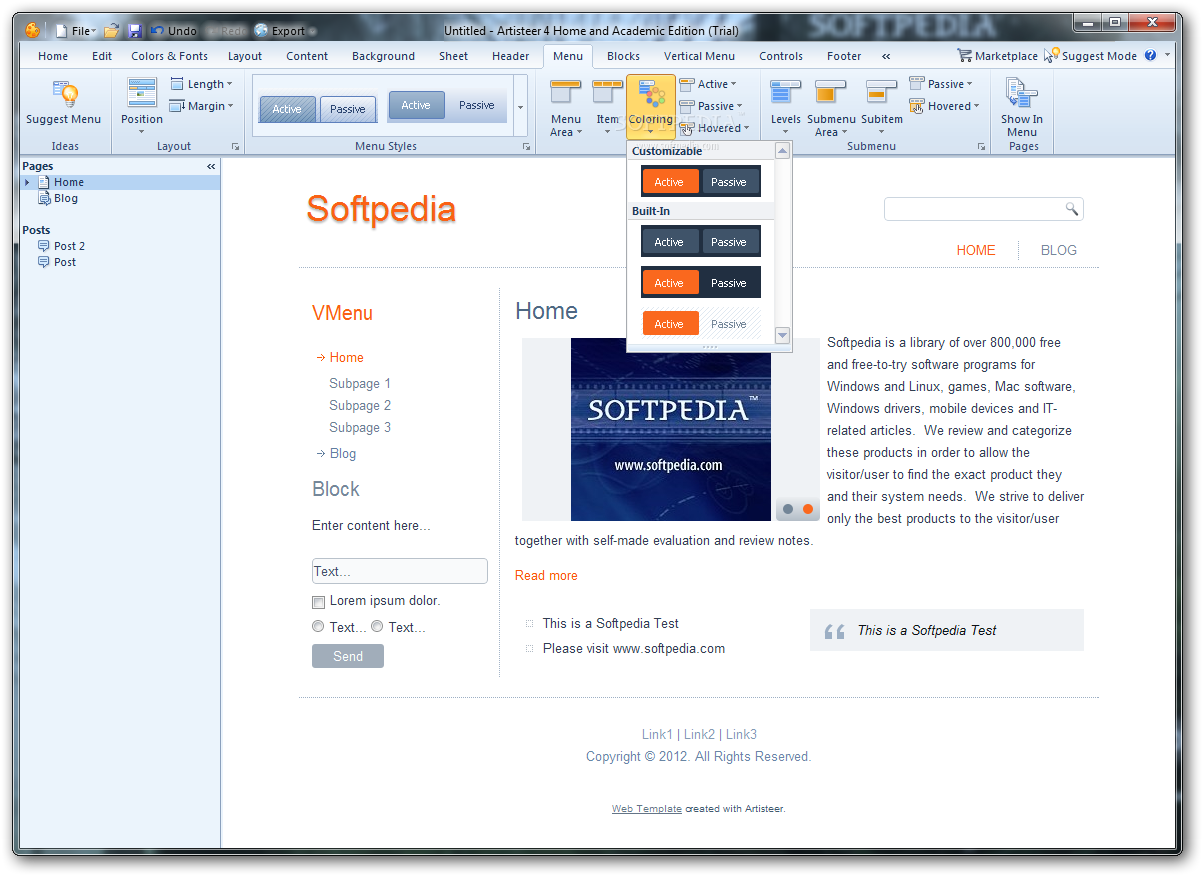
Task: Open the Item menu button
Action: 608,107
